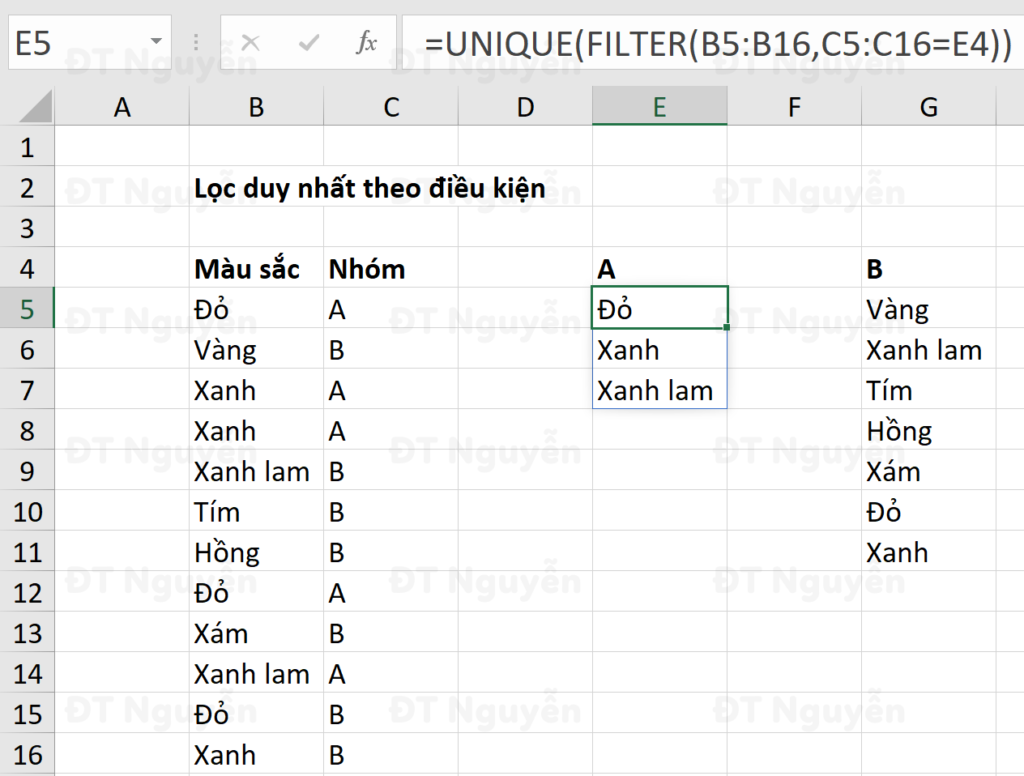Select column B header

pos(256,106)
